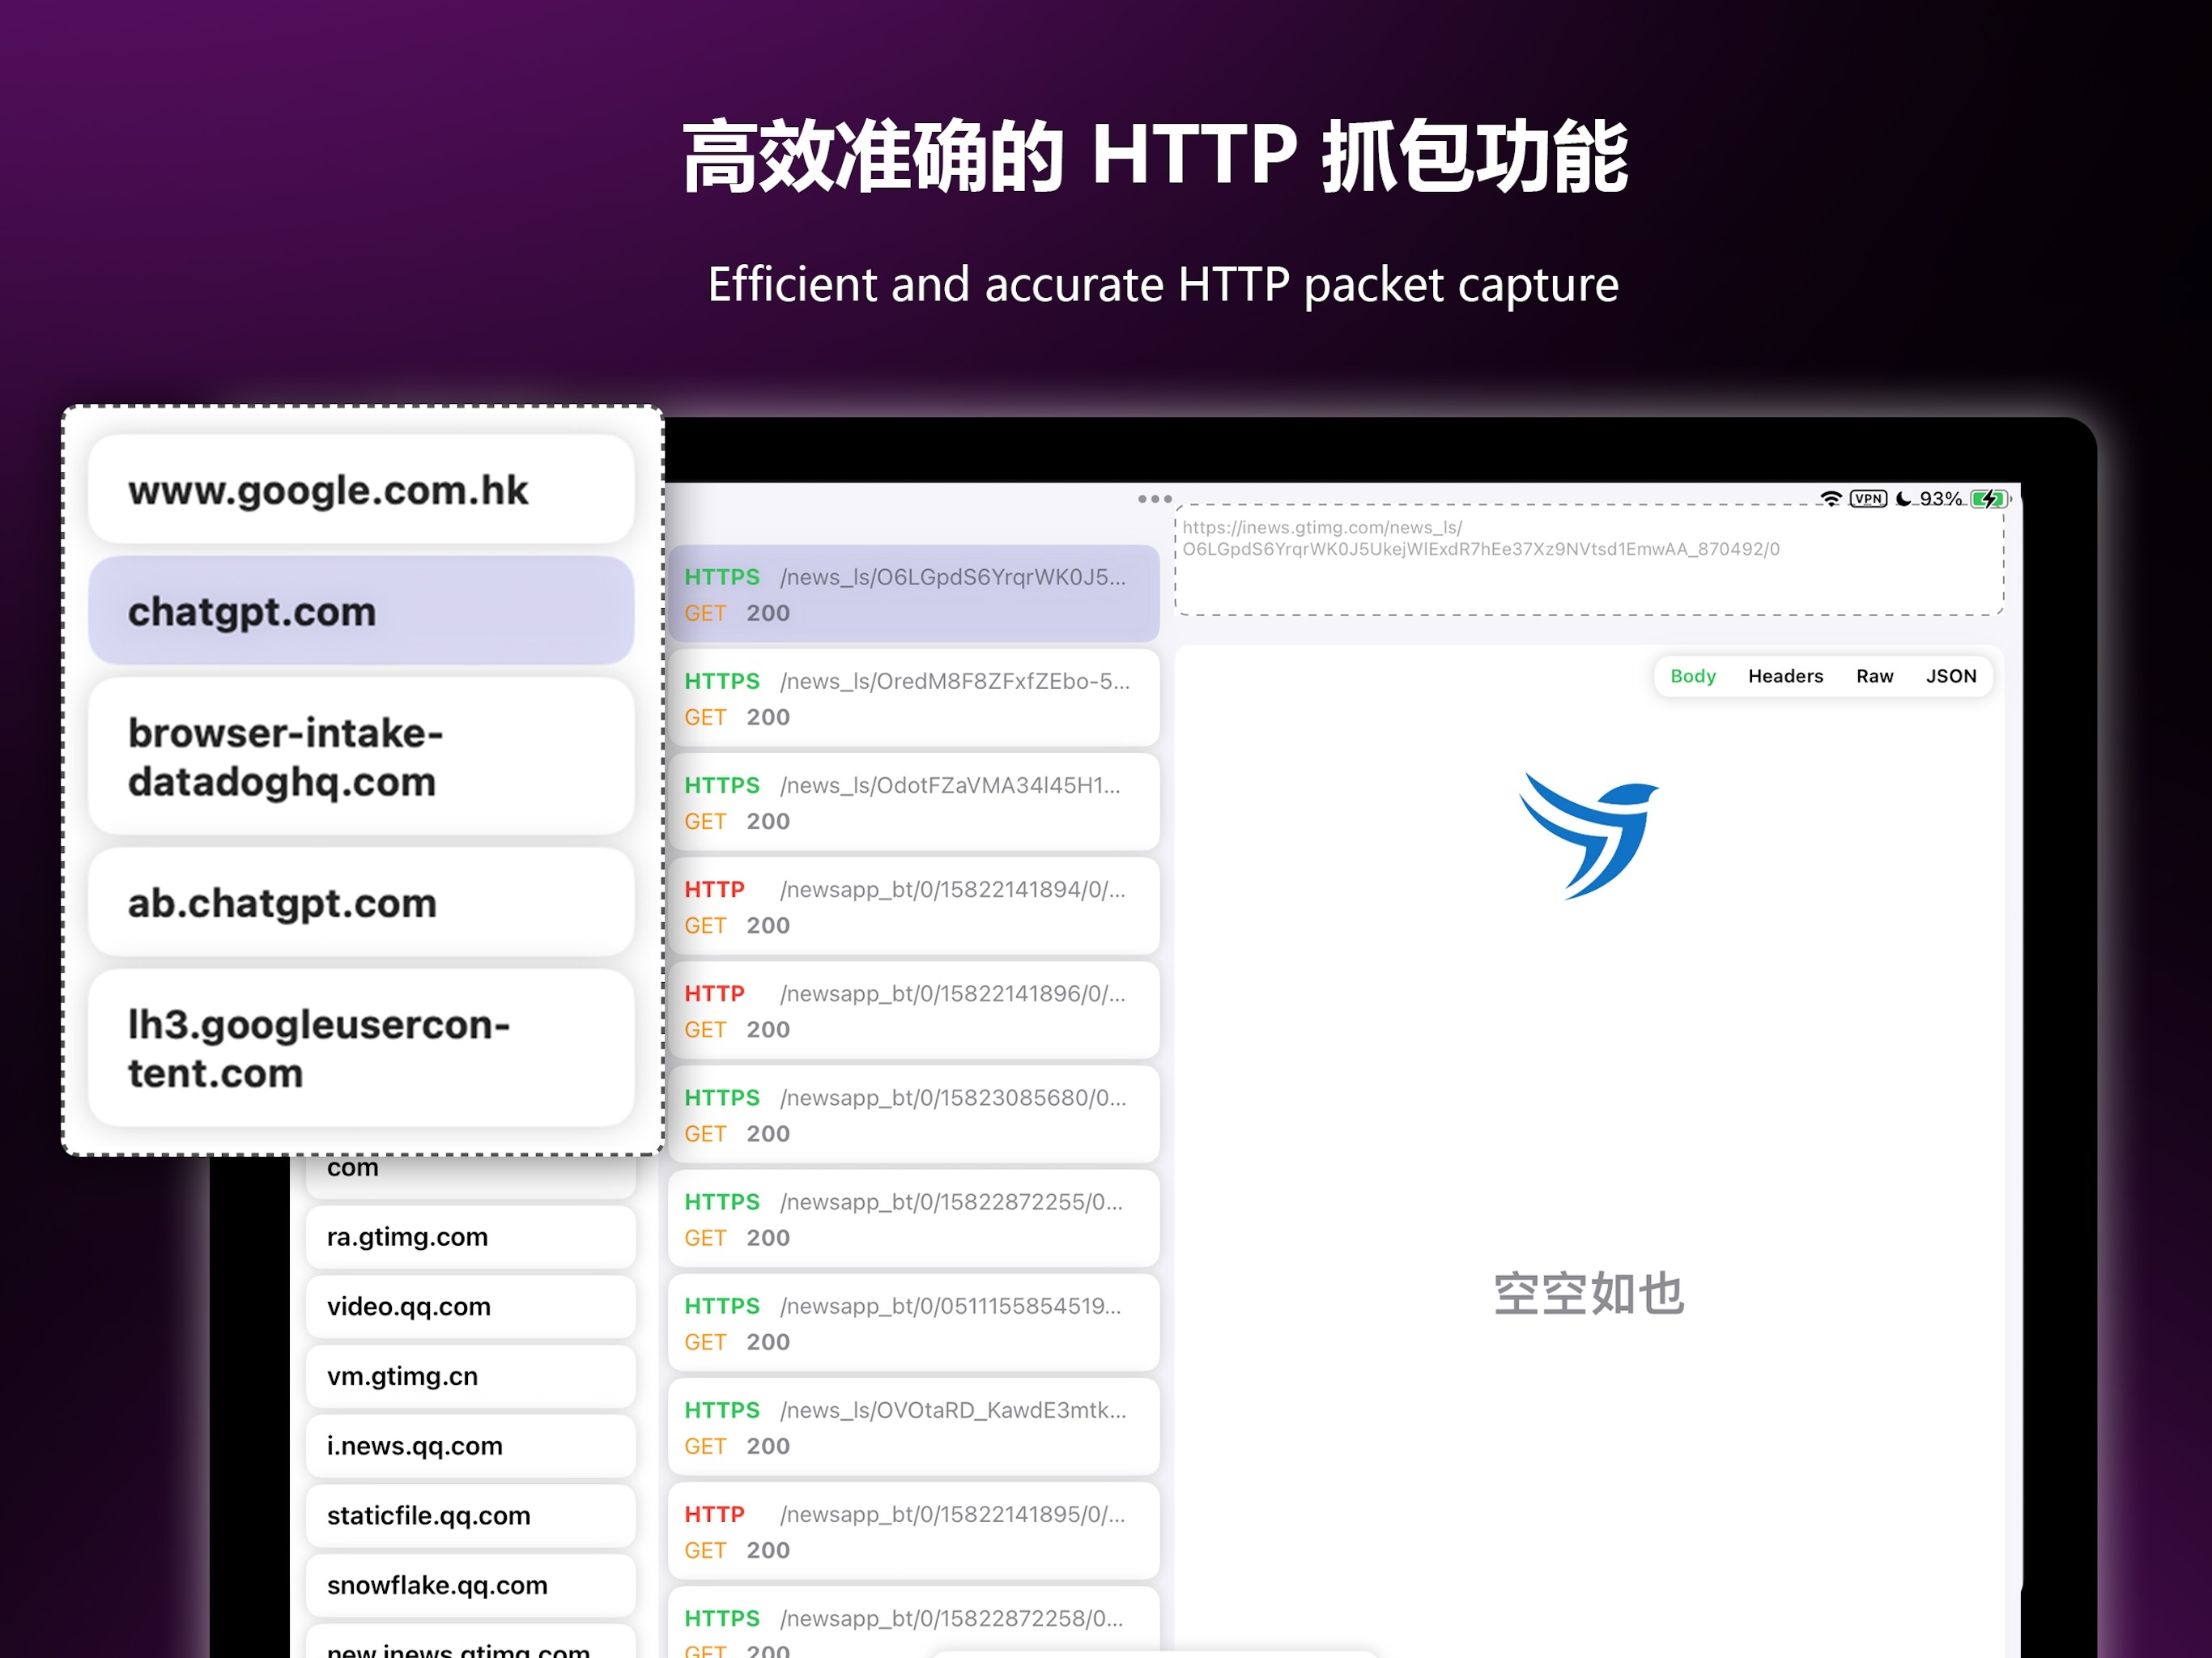
Task: Open request /news_ls/O6LGpdS6YrqrWK0J5...
Action: [913, 594]
